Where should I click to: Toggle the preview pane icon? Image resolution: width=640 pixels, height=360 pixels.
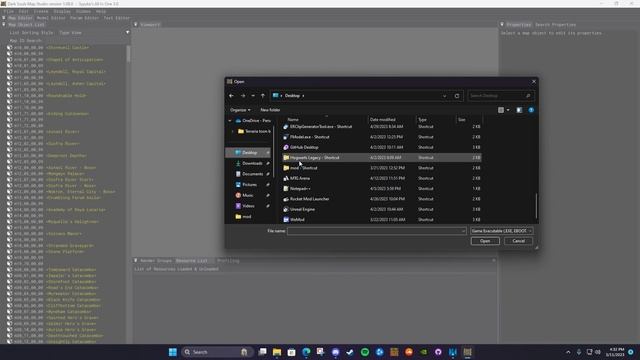click(x=519, y=110)
